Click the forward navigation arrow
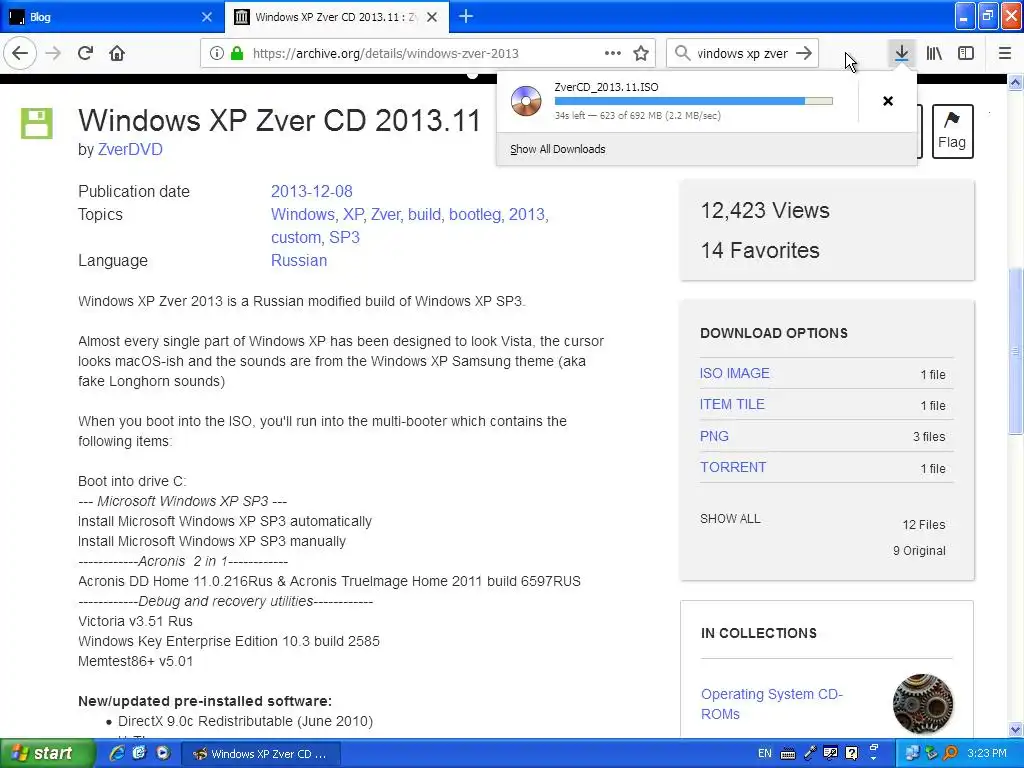The image size is (1024, 768). 53,54
